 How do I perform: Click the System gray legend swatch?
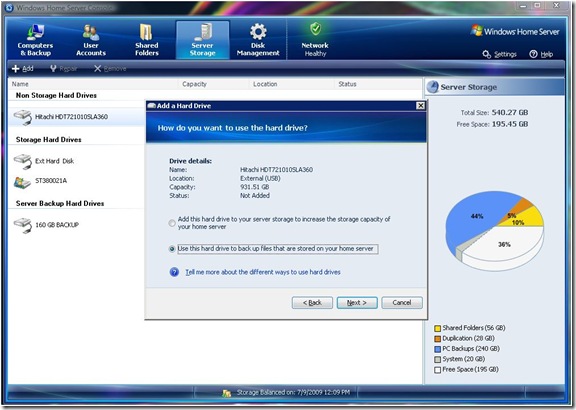pyautogui.click(x=437, y=359)
